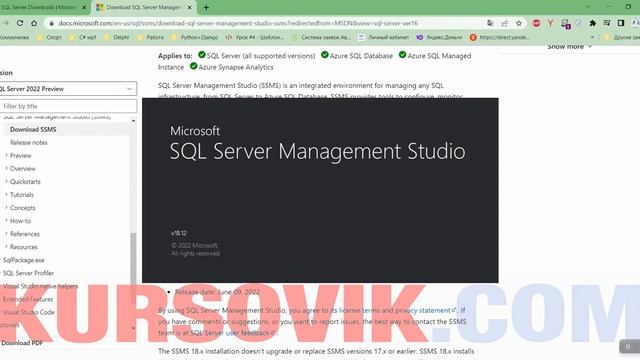Open the Yandex Y extension icon
The image size is (640, 360).
pyautogui.click(x=550, y=23)
